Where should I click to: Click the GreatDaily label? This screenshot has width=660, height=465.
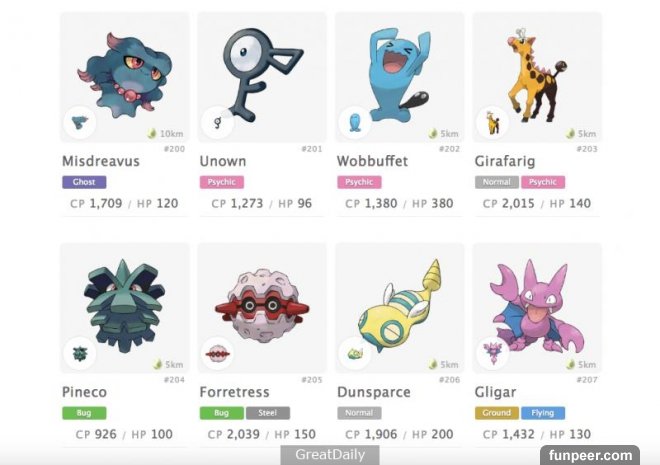click(x=330, y=455)
